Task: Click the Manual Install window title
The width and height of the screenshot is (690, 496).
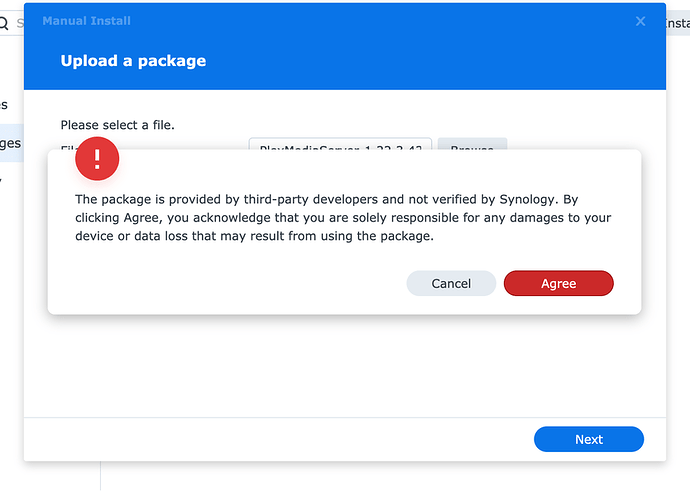Action: tap(86, 21)
